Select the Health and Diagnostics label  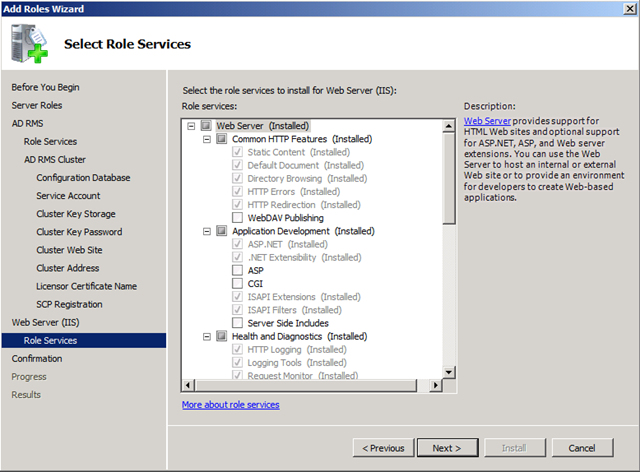pos(300,336)
